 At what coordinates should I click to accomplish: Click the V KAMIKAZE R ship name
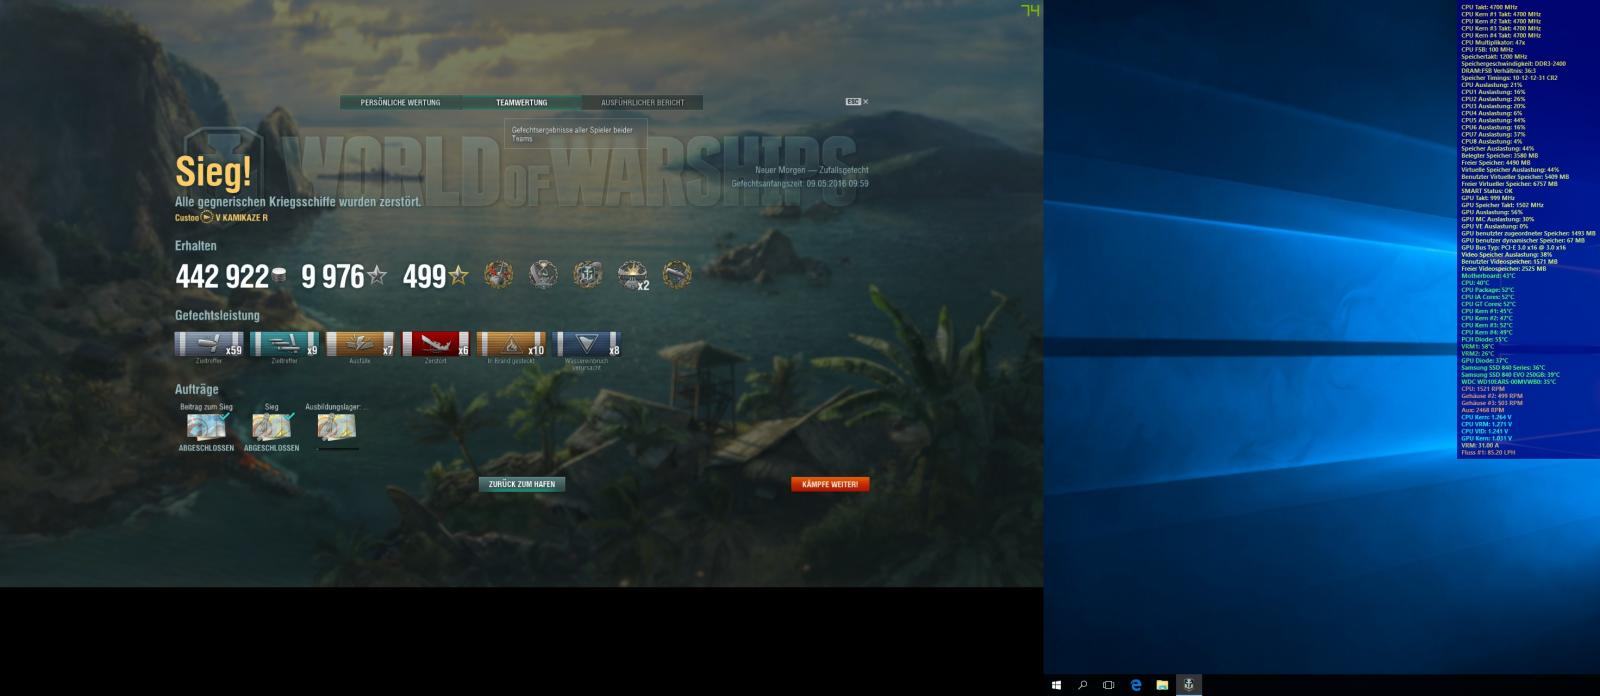pyautogui.click(x=242, y=217)
